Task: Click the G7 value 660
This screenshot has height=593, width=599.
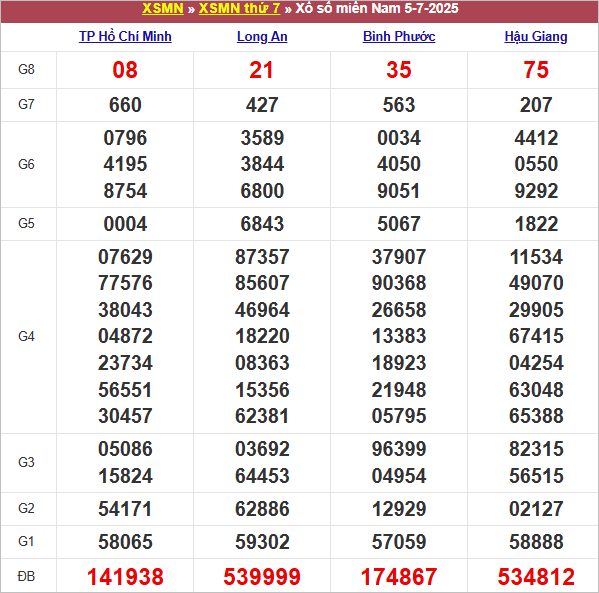Action: [x=125, y=105]
